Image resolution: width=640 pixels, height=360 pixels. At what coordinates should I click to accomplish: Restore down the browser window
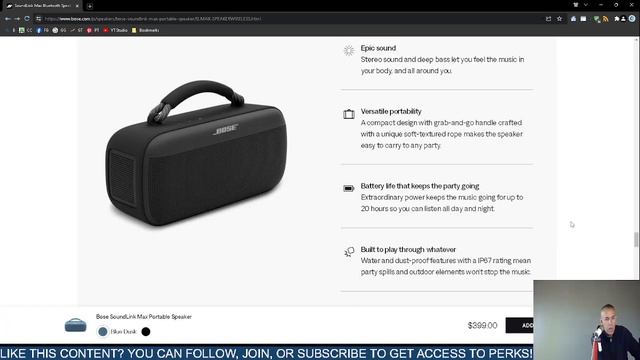[x=616, y=5]
